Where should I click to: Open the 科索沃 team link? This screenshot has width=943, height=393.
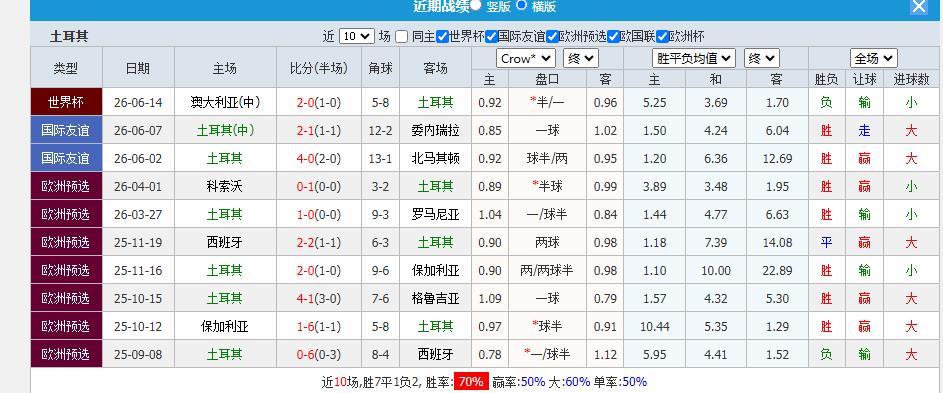point(225,187)
